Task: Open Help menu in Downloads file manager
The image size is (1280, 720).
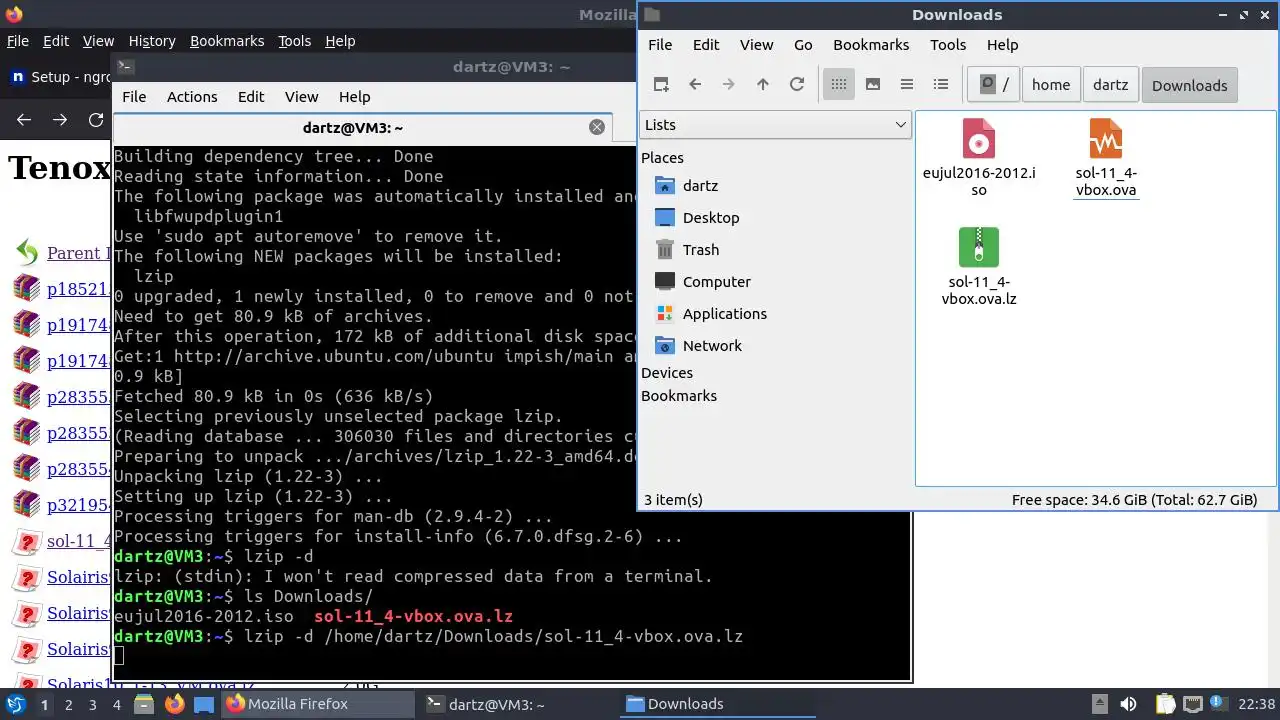Action: coord(1002,45)
